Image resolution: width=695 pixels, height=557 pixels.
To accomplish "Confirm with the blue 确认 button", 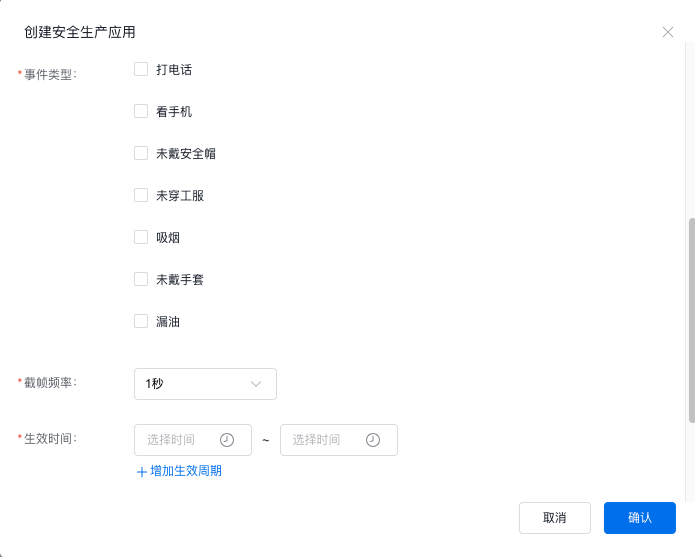I will (x=640, y=518).
